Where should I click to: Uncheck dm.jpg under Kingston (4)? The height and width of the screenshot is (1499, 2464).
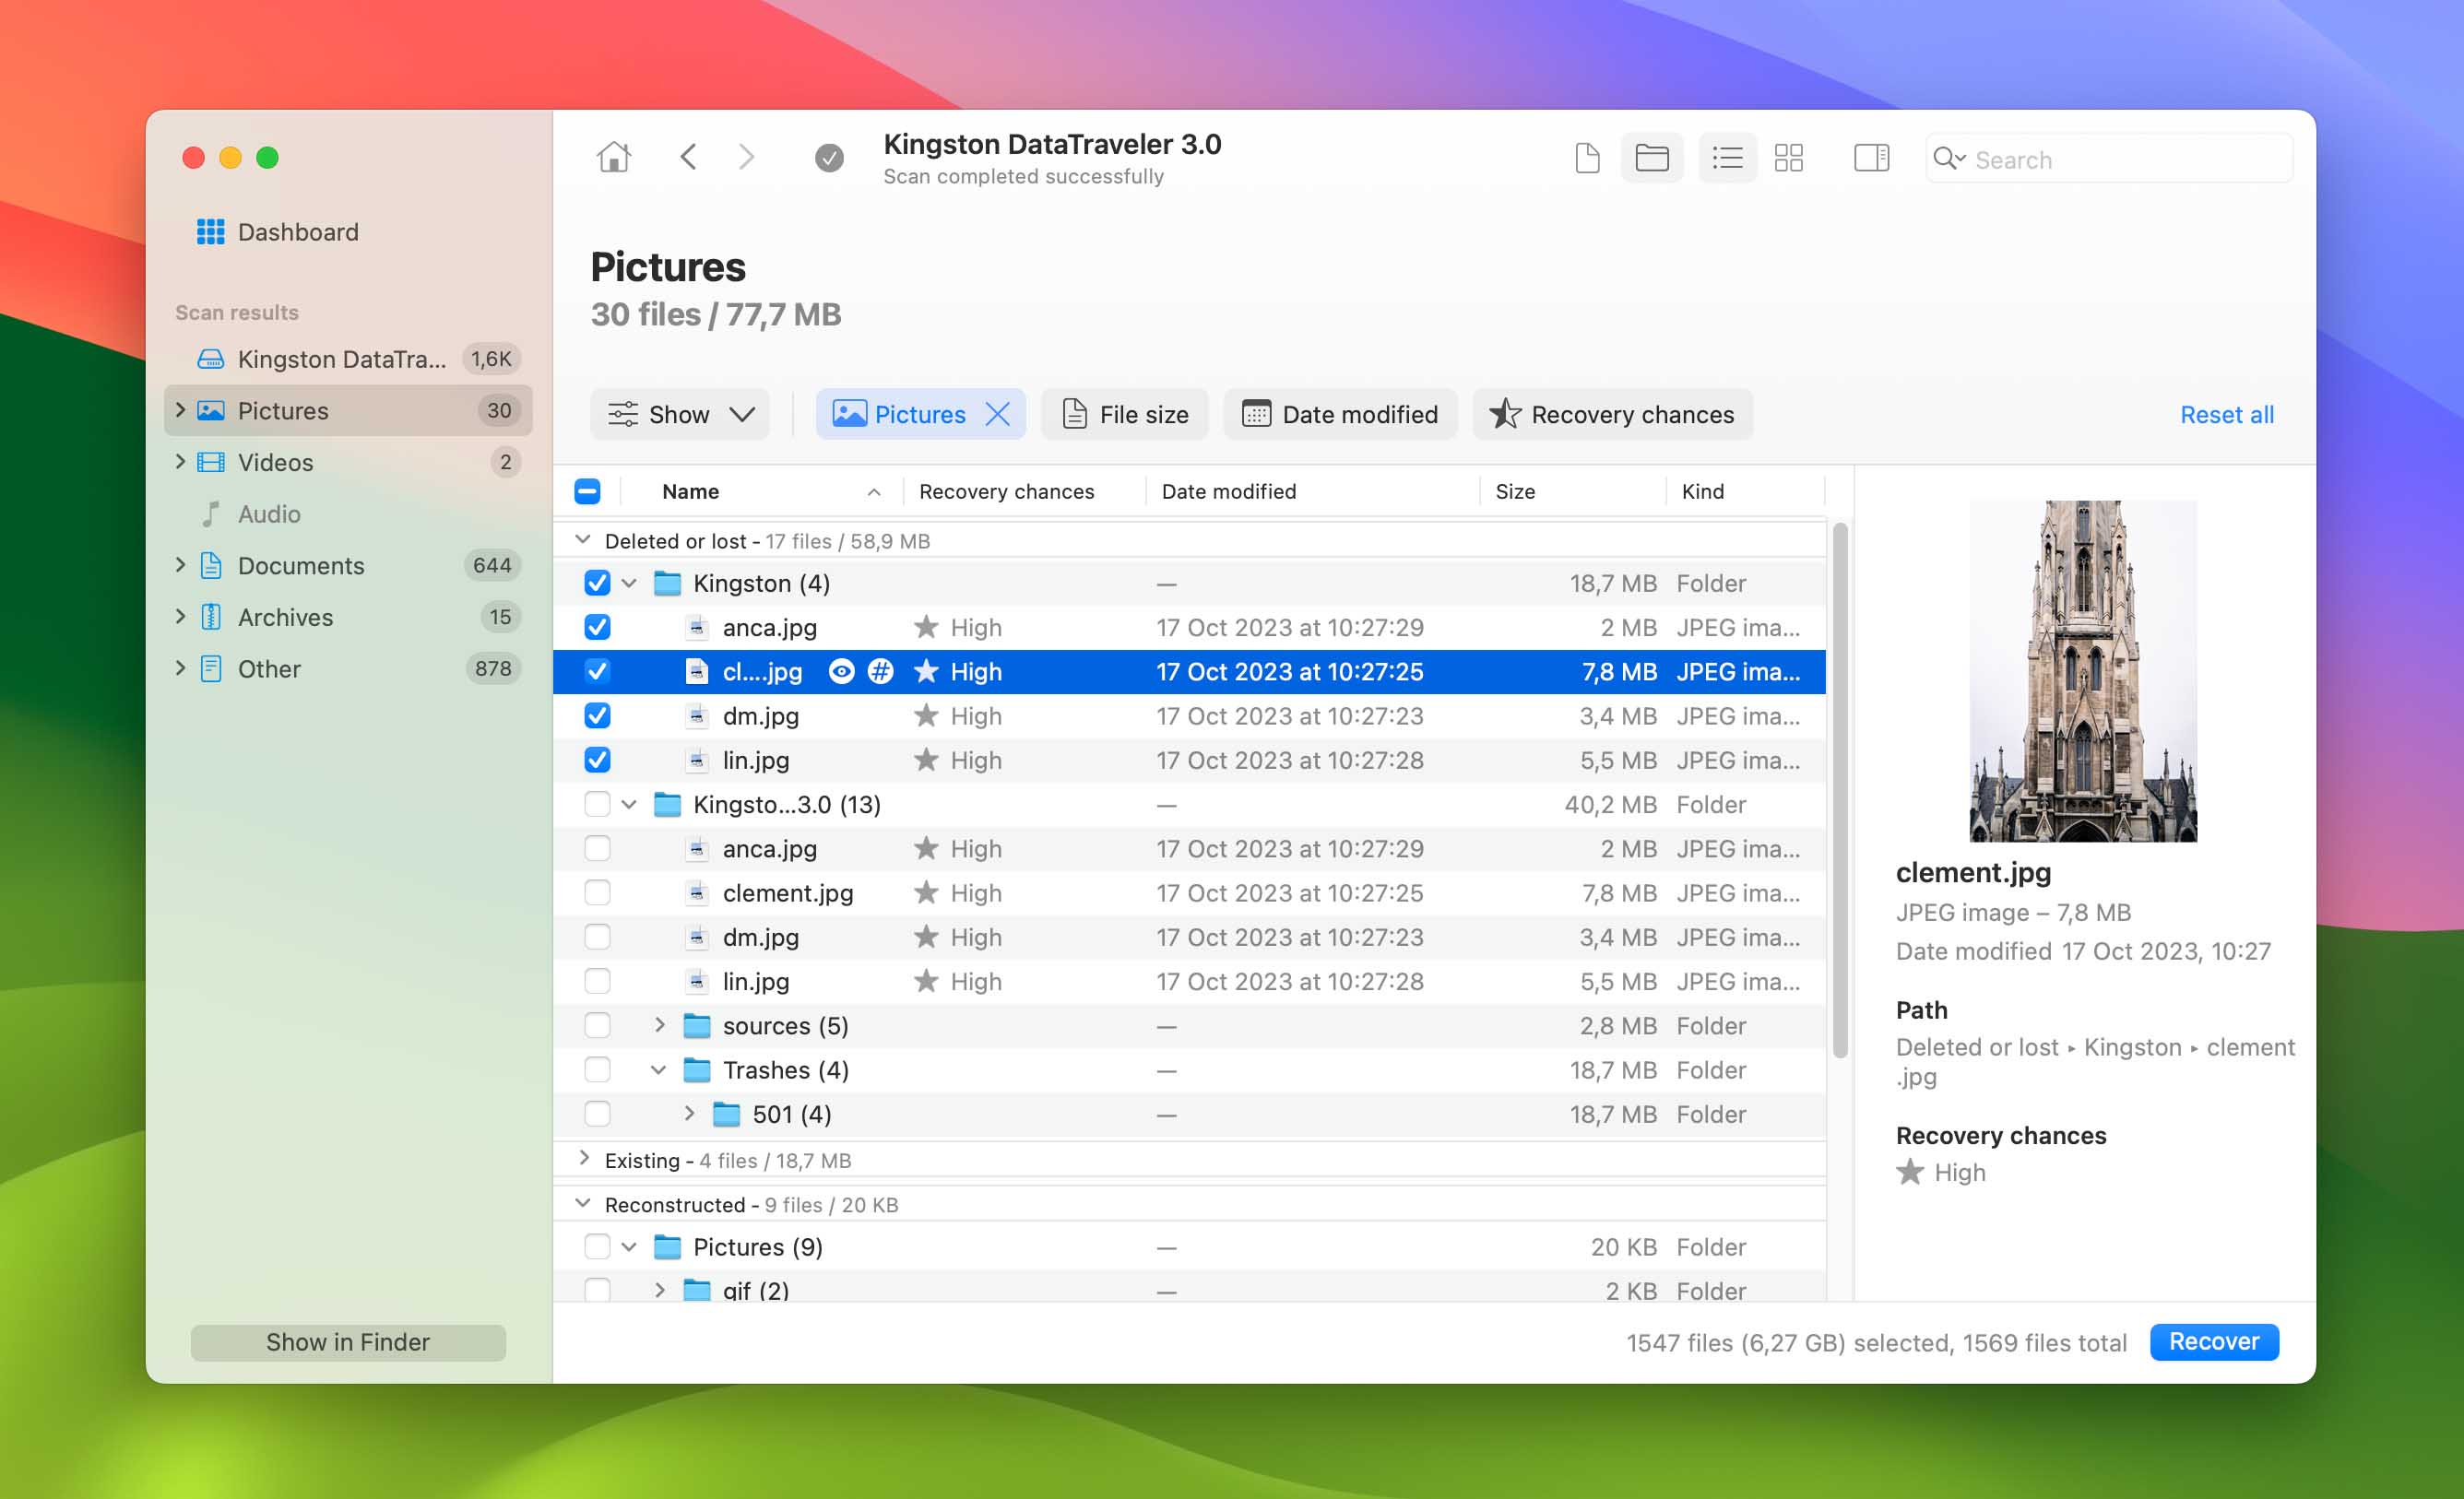point(597,716)
